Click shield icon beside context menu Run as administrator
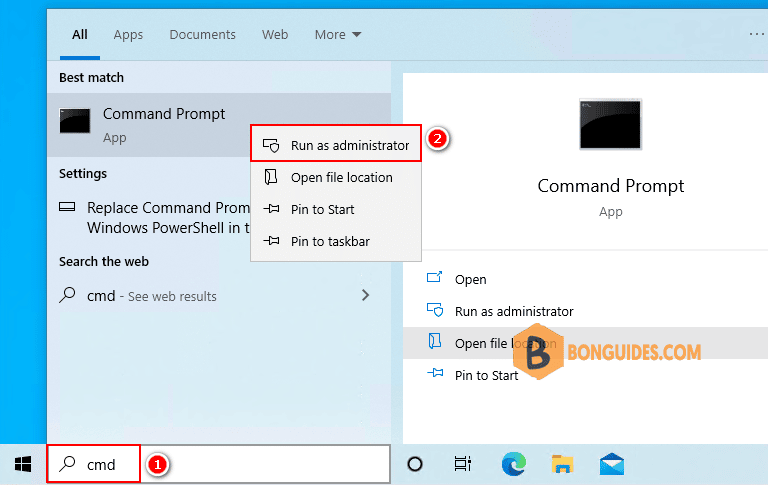This screenshot has height=485, width=768. coord(271,145)
